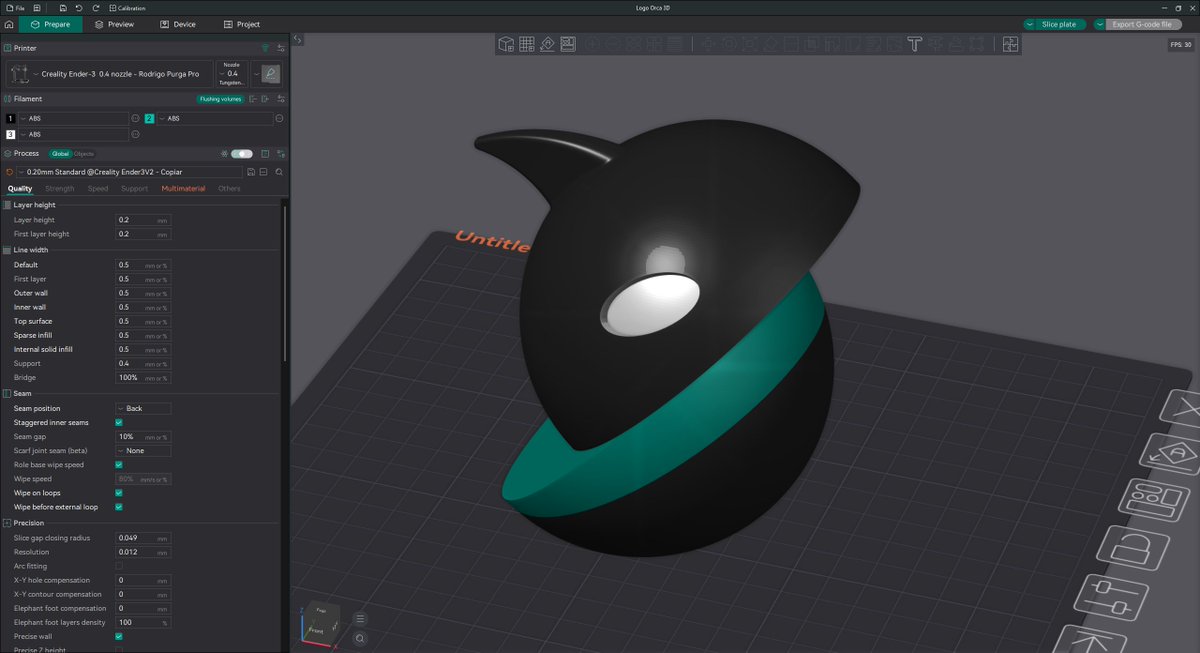Open the Multimaterial settings tab
Screen dimensions: 1200x653
click(x=183, y=188)
